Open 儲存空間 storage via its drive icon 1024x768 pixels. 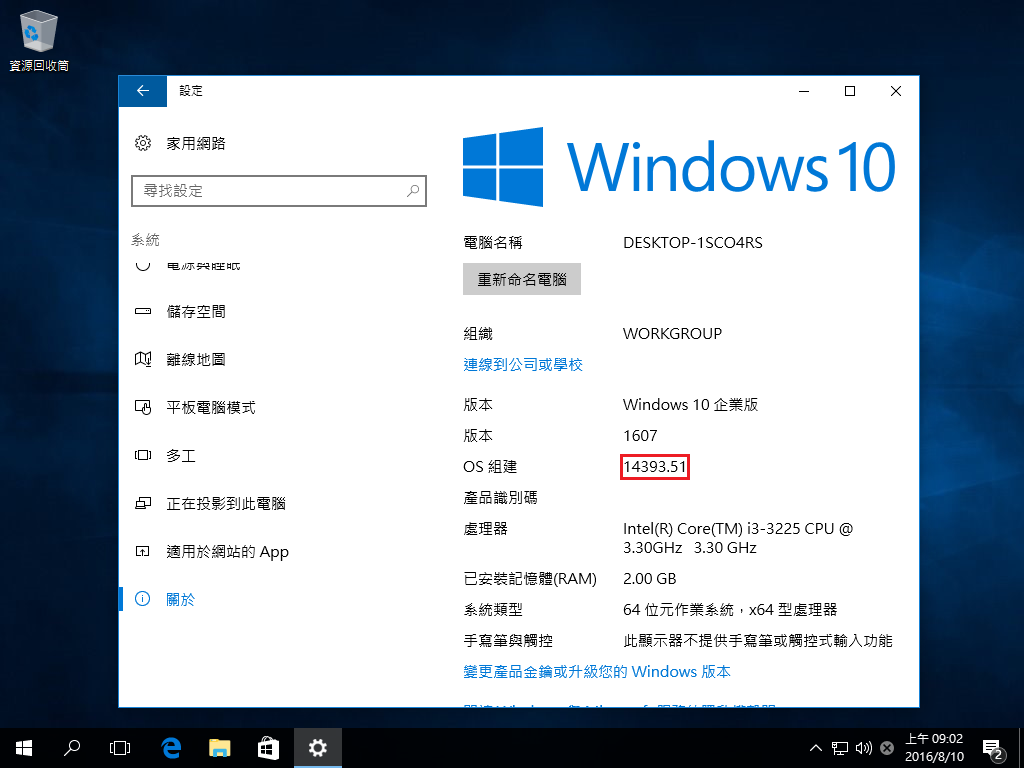pyautogui.click(x=142, y=312)
